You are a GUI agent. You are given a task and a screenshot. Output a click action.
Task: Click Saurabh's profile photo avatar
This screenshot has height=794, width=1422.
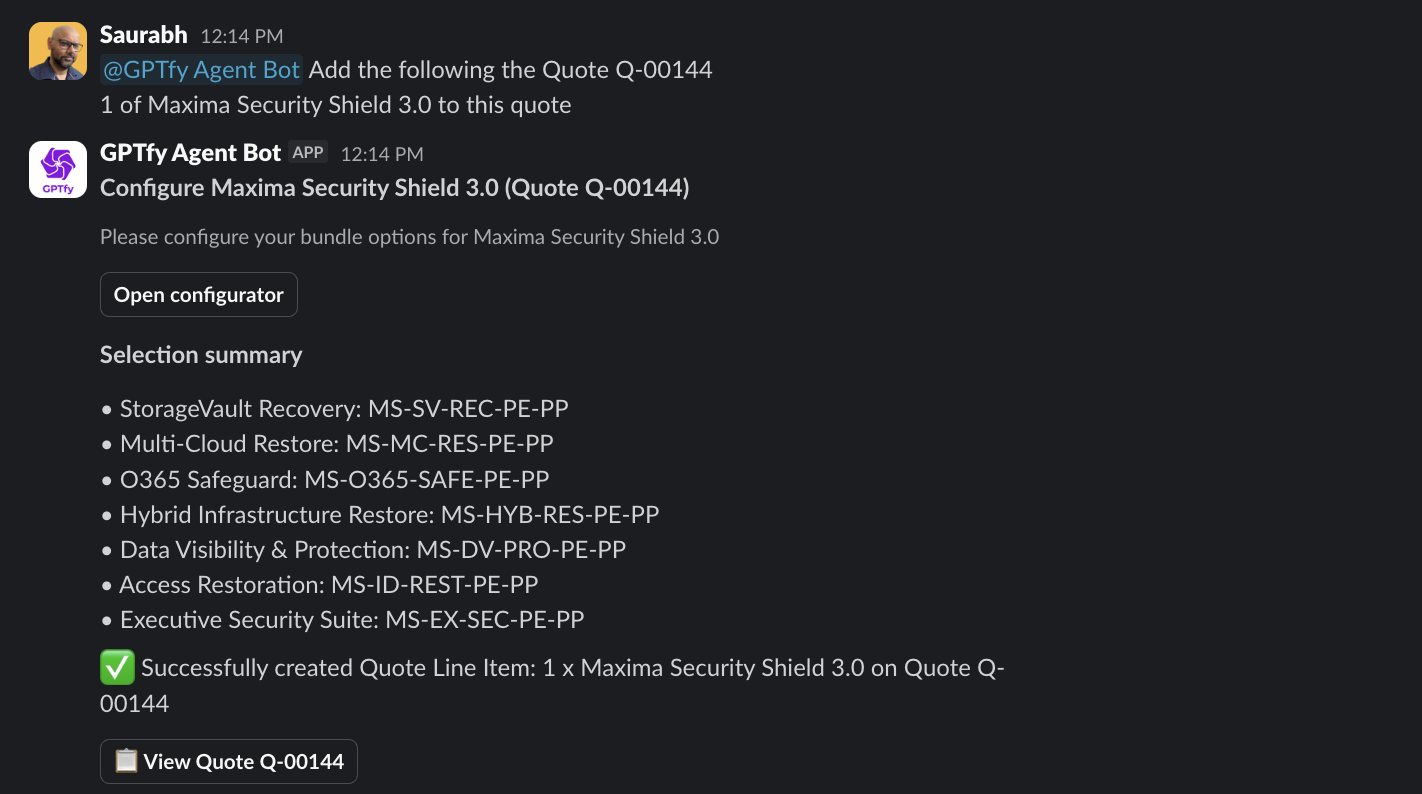(x=58, y=51)
